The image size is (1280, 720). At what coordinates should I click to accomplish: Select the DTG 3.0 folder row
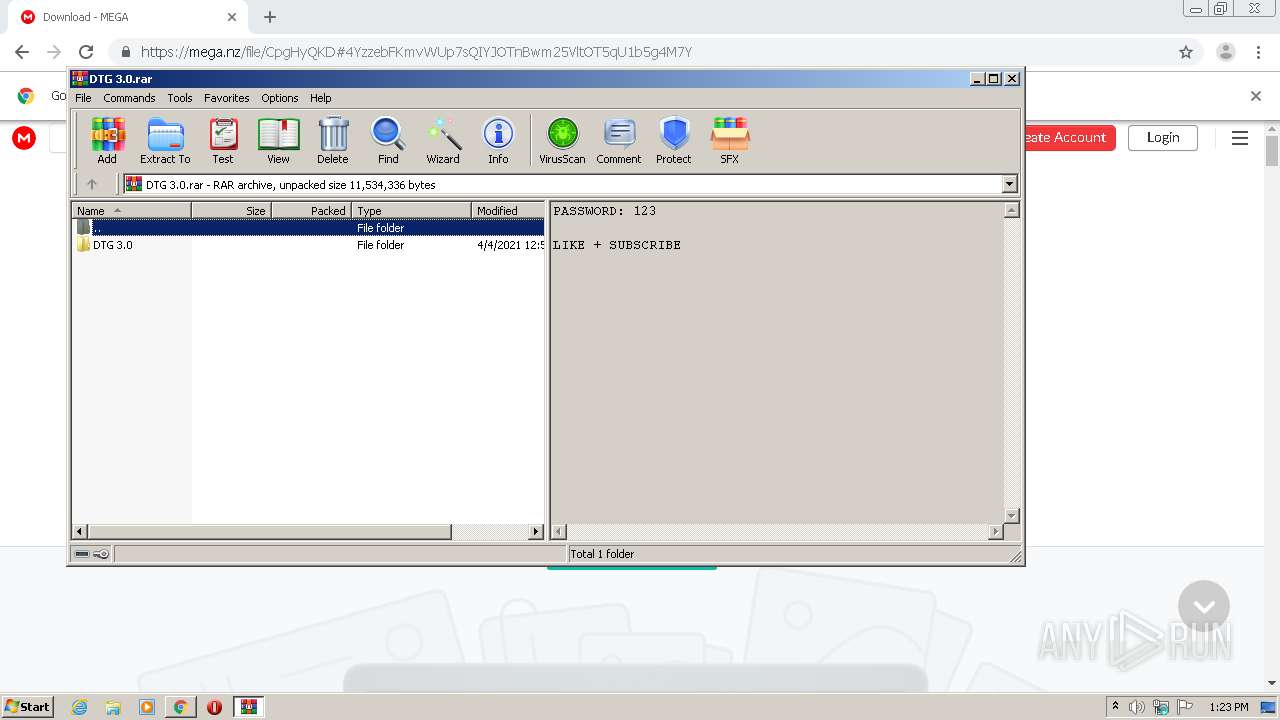coord(309,245)
